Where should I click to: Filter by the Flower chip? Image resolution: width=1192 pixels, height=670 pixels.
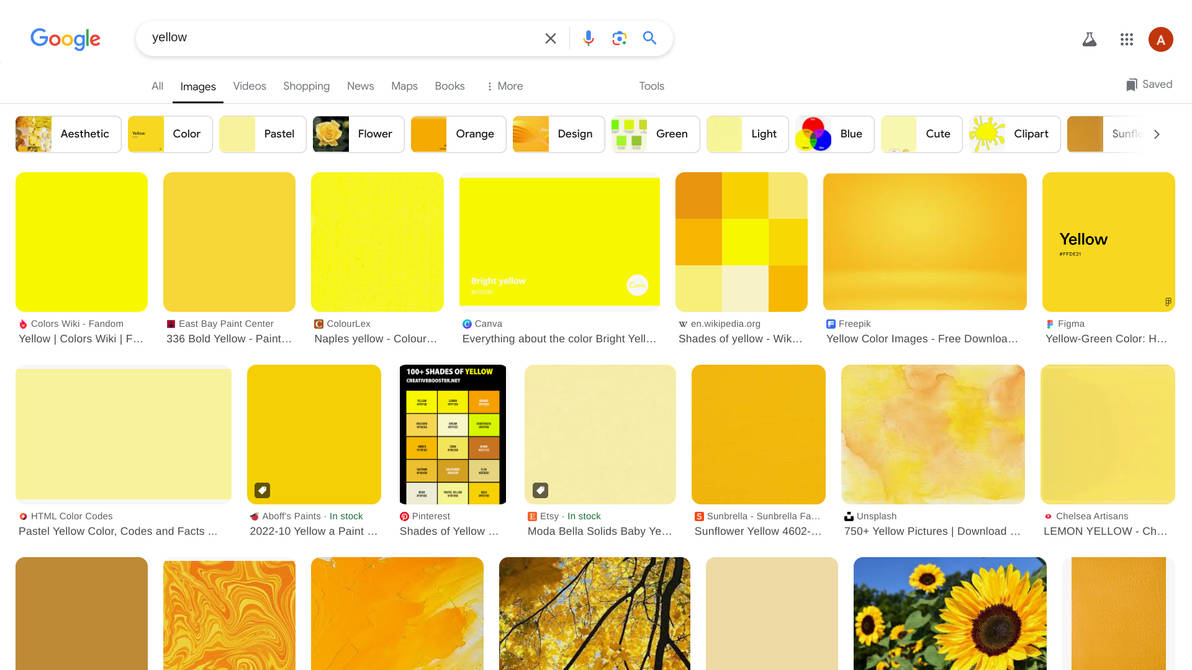point(358,134)
